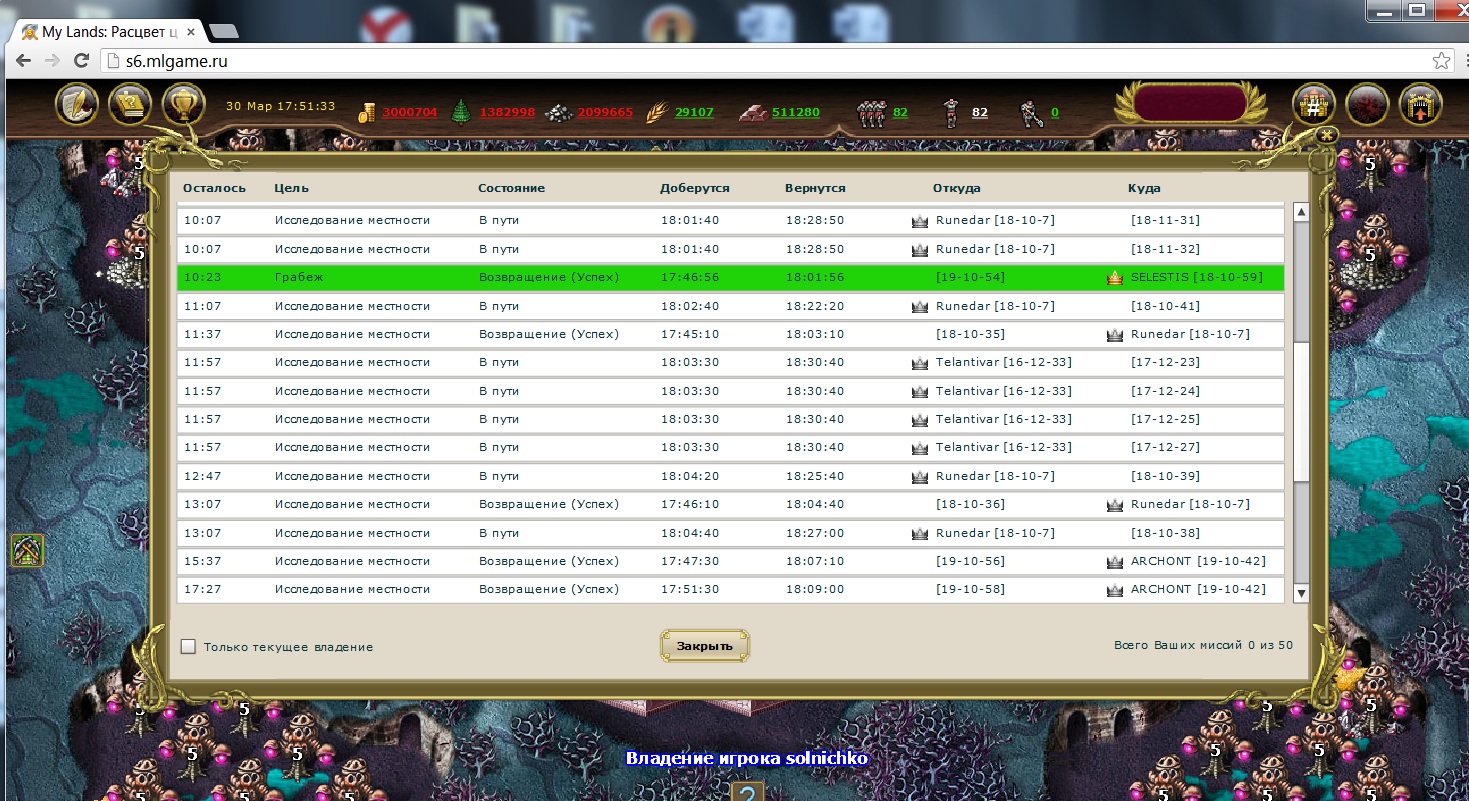This screenshot has width=1469, height=801.
Task: Click destination [17-12-27]
Action: pos(1165,447)
